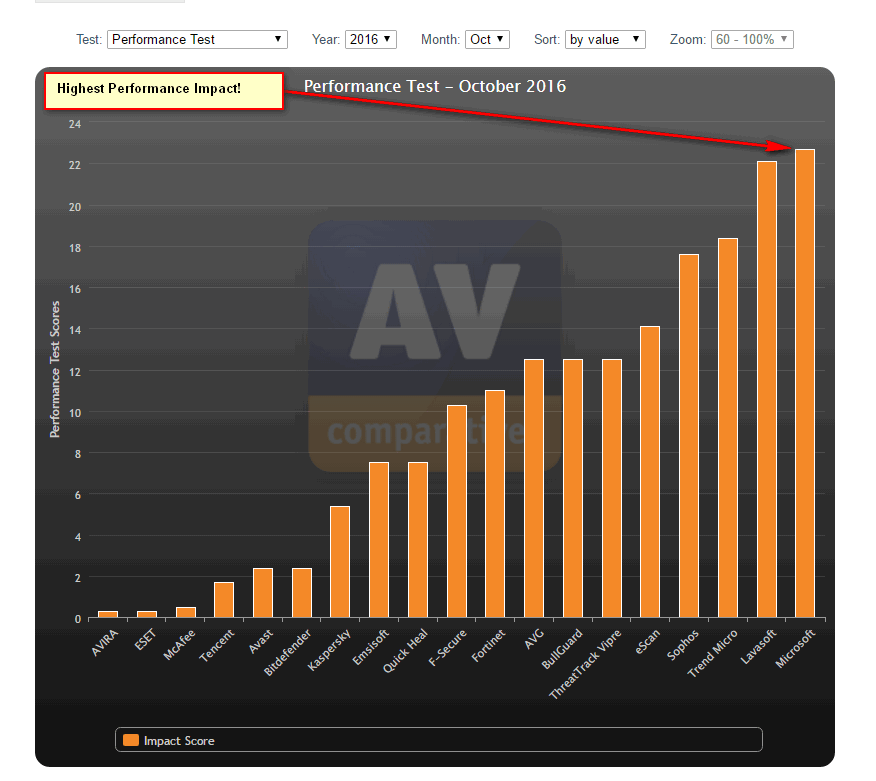Click the chart title Performance Test – October 2016
This screenshot has width=876, height=781.
(435, 86)
